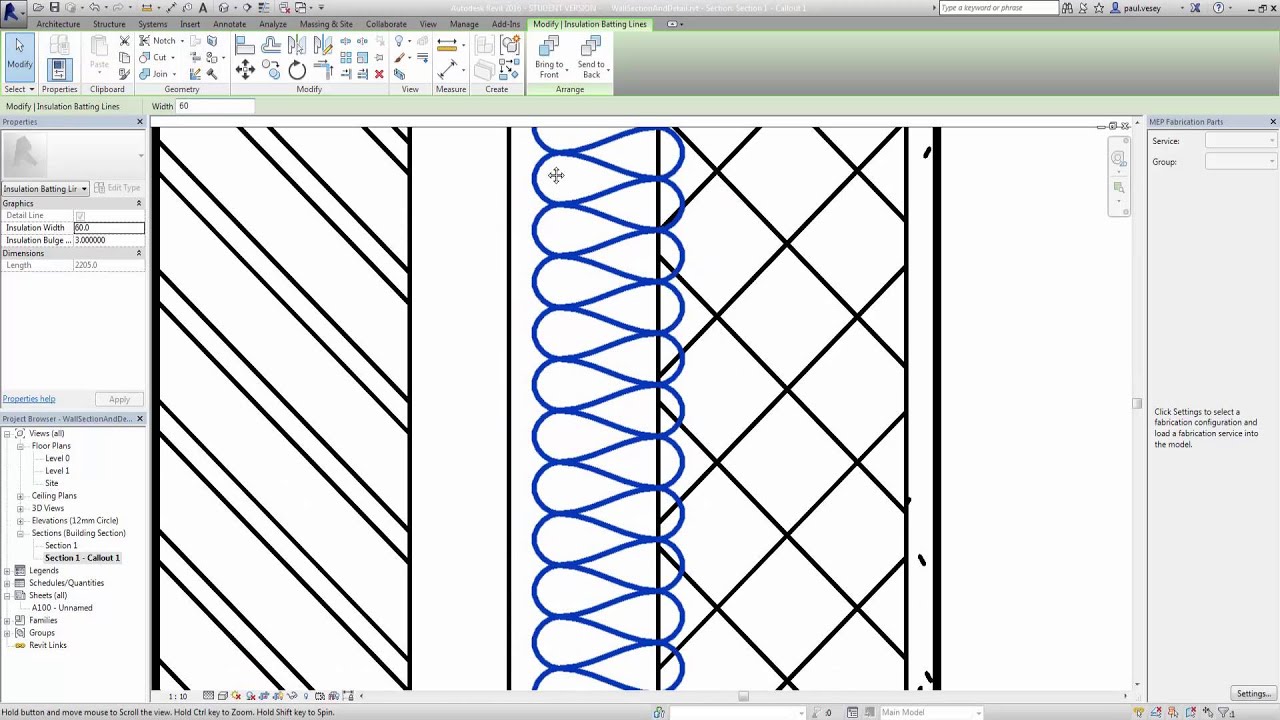Toggle the Properties palette button in ribbon
This screenshot has width=1280, height=720.
click(58, 70)
